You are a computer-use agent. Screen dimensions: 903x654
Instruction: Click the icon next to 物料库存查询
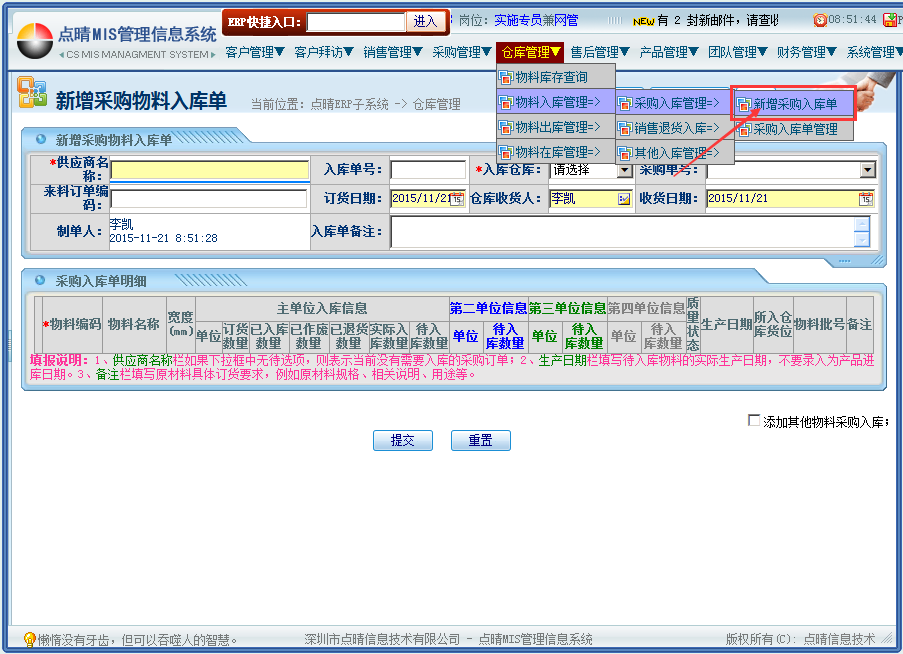pos(506,77)
